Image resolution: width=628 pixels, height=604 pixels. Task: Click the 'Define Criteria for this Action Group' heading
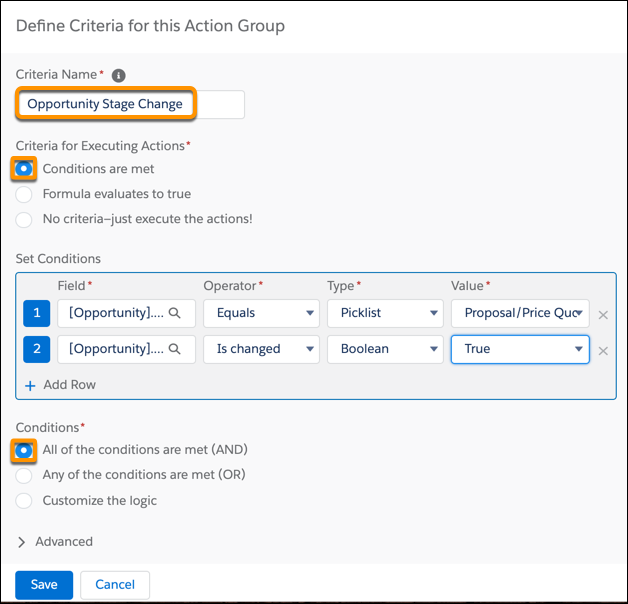click(150, 26)
